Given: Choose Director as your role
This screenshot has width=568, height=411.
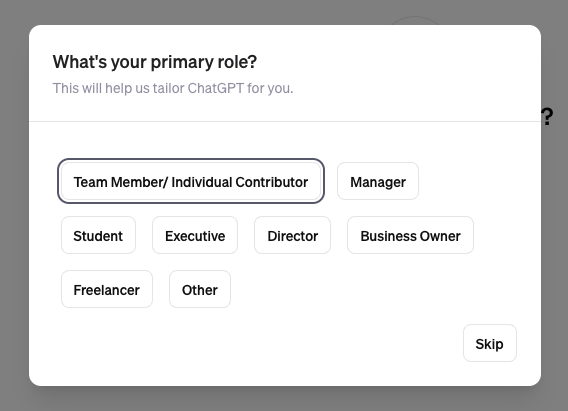Looking at the screenshot, I should point(292,235).
